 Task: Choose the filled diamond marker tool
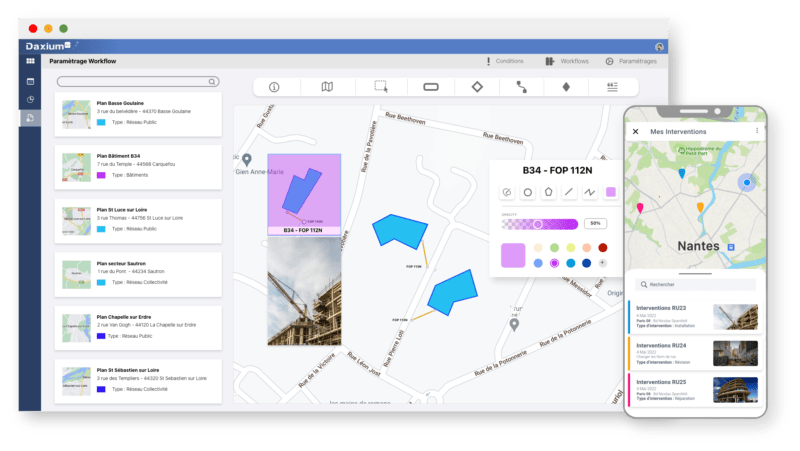(566, 87)
